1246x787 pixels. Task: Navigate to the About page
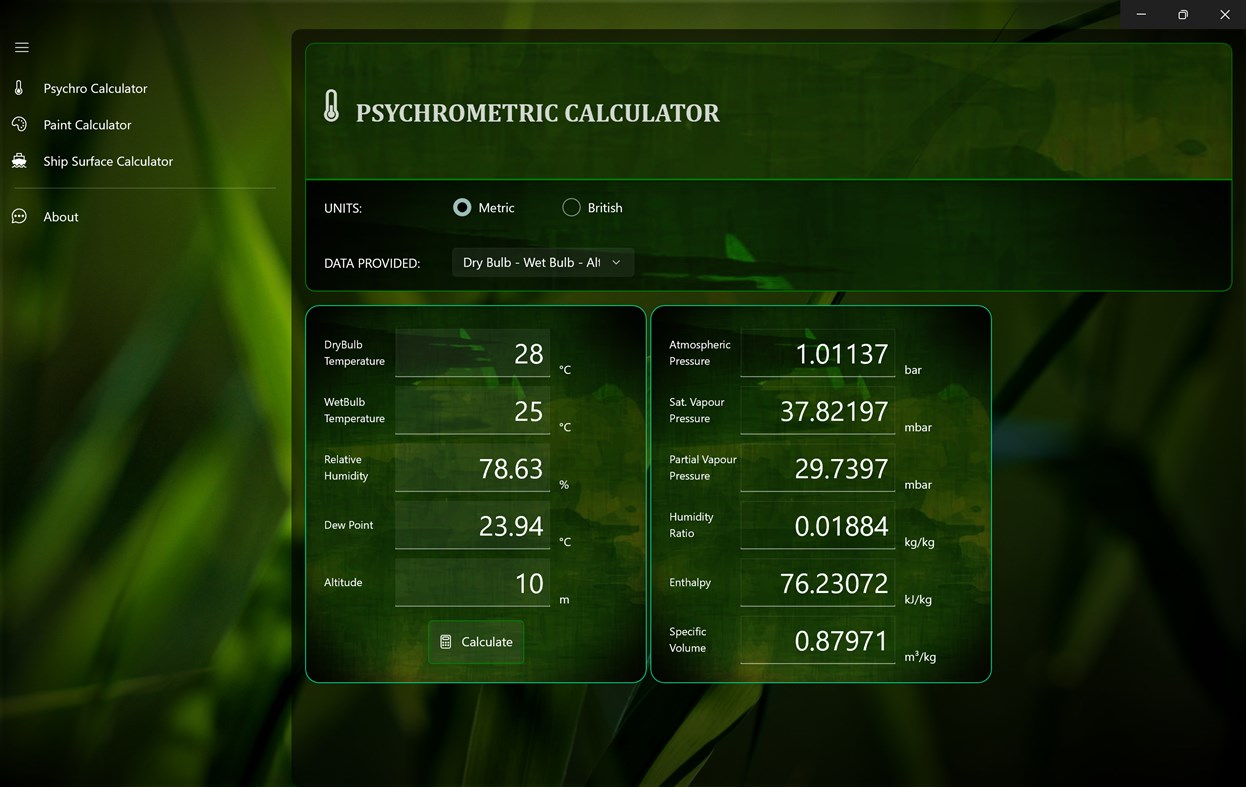pyautogui.click(x=60, y=216)
